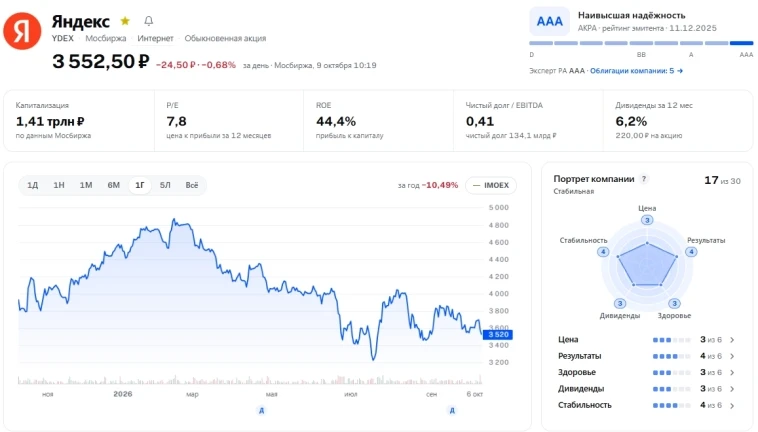
Task: Click the dividend marker Д near September
Action: point(452,411)
